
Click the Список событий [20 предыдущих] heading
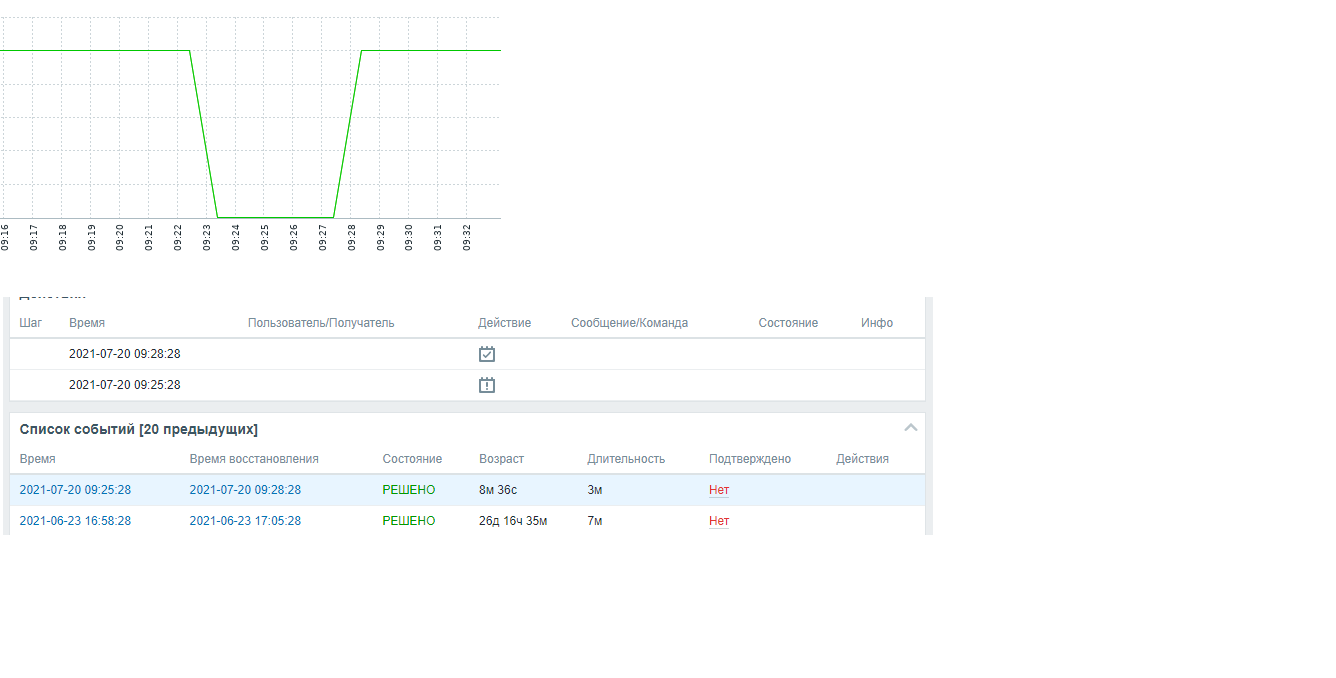139,429
